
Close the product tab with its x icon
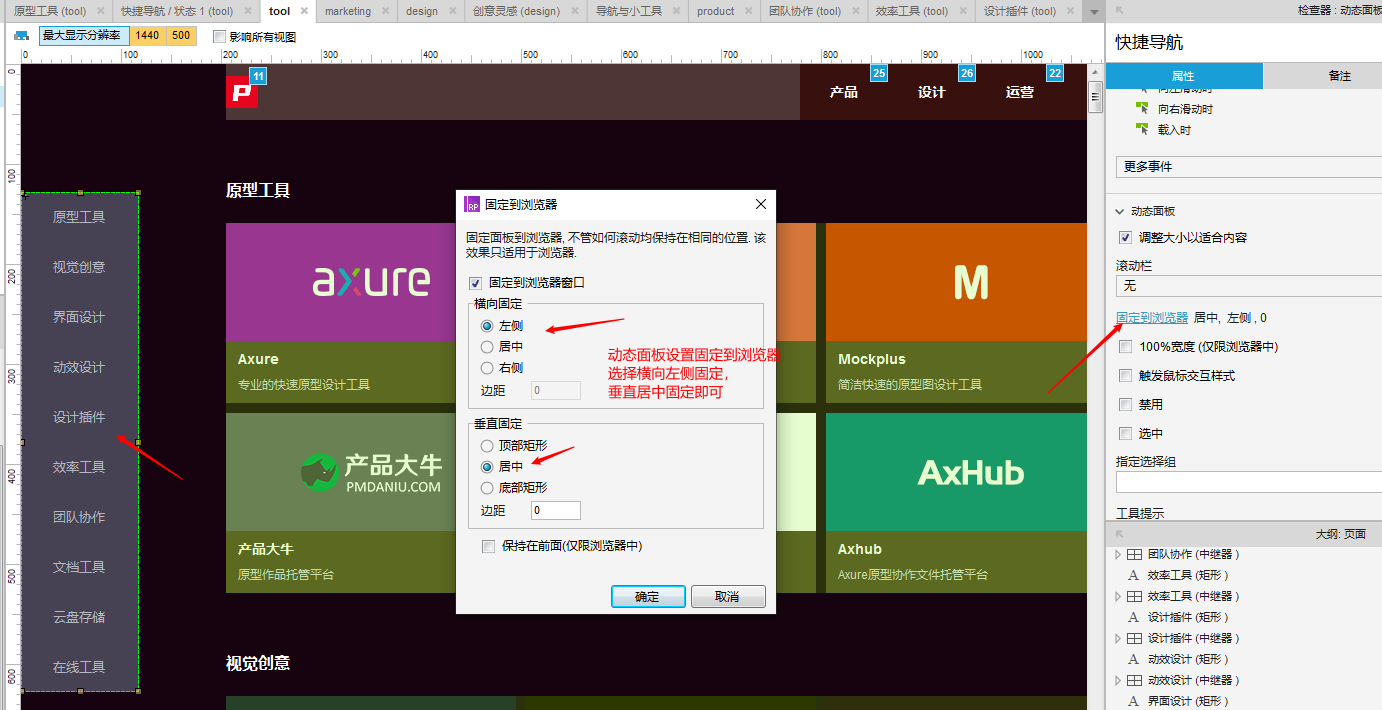(748, 12)
